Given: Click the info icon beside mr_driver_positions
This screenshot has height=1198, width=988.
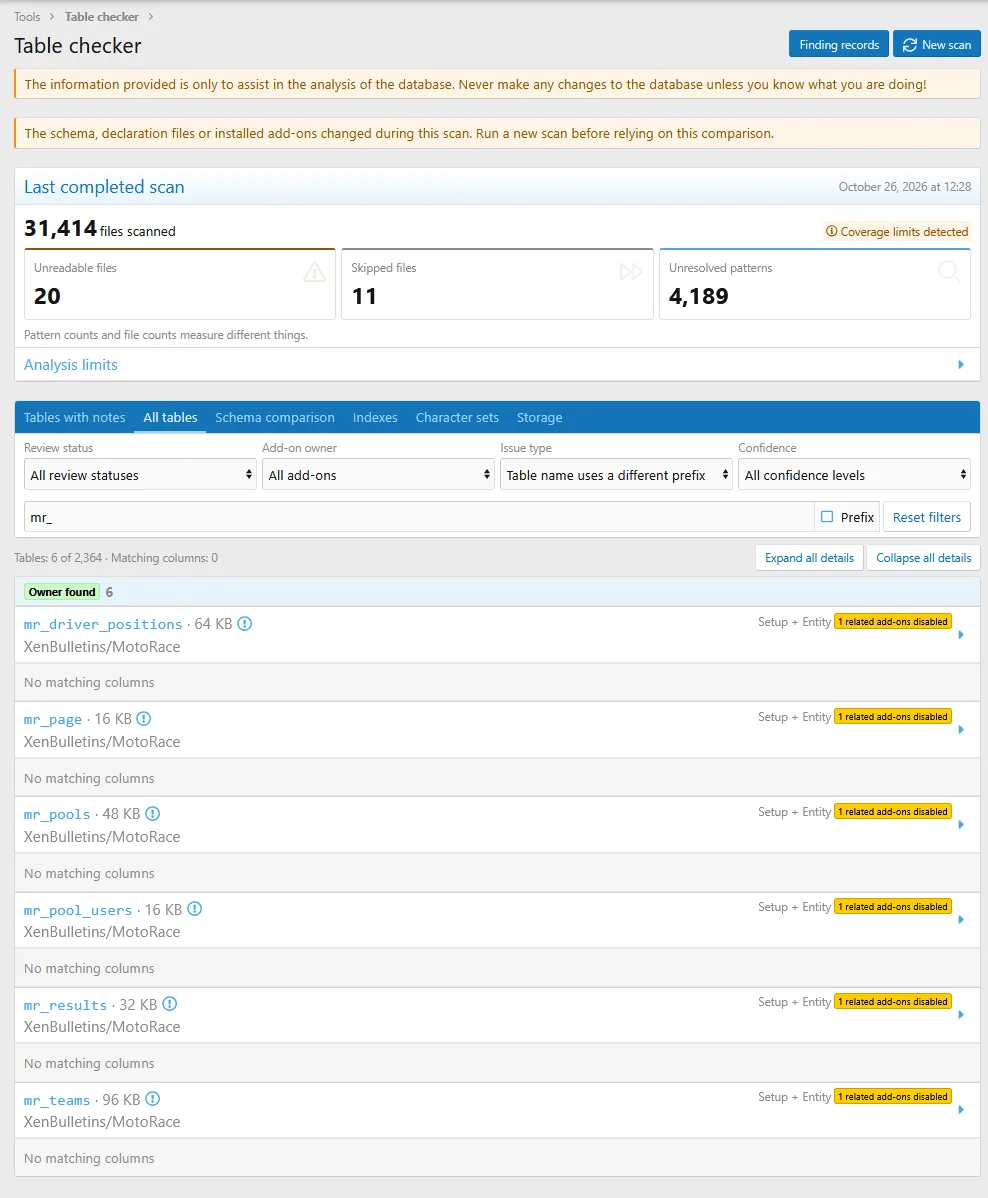Looking at the screenshot, I should 245,624.
